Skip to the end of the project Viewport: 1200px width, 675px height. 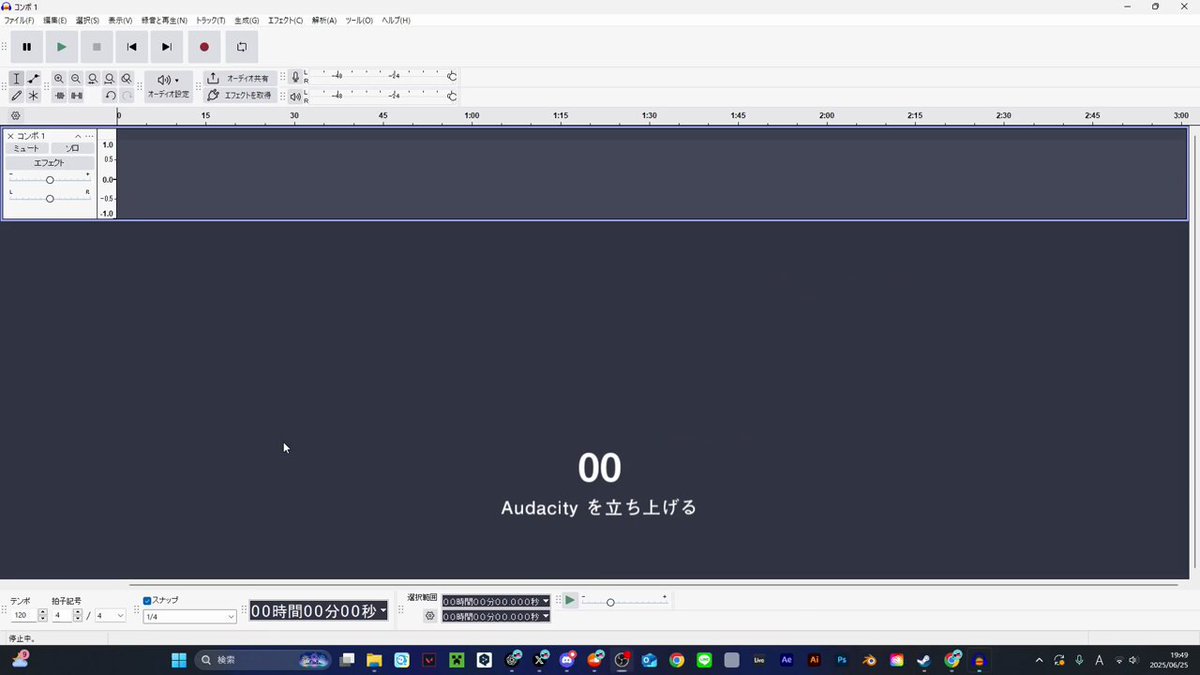click(x=167, y=47)
